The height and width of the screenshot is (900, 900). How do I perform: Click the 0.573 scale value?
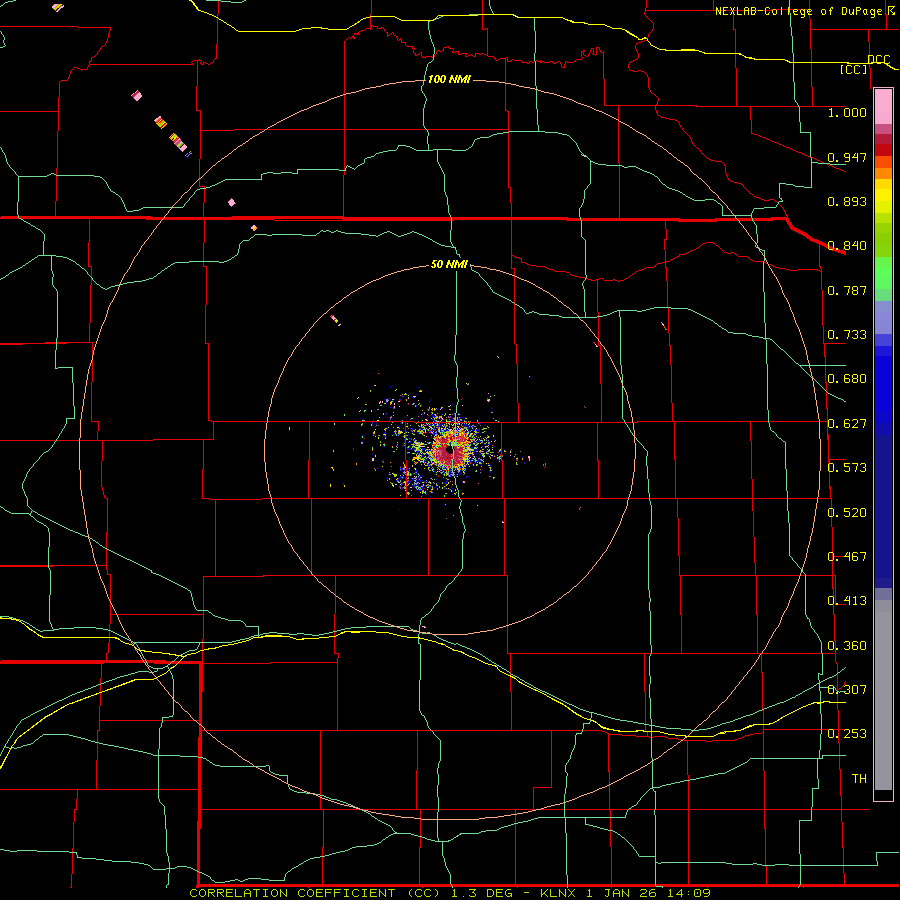point(847,468)
